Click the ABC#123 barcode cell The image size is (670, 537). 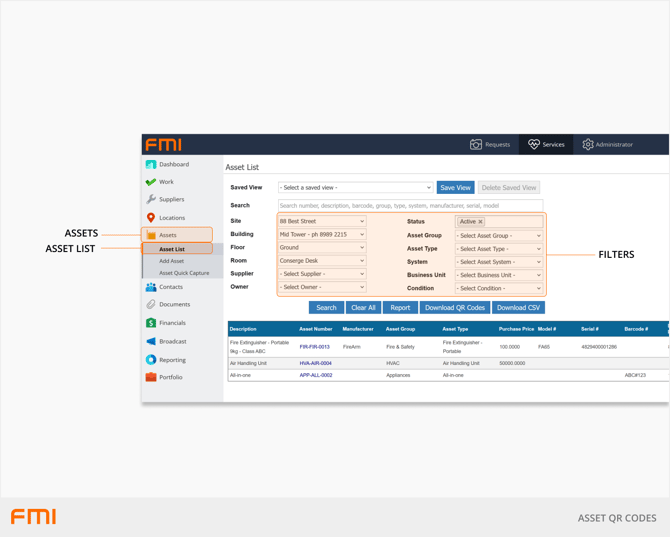[x=635, y=375]
